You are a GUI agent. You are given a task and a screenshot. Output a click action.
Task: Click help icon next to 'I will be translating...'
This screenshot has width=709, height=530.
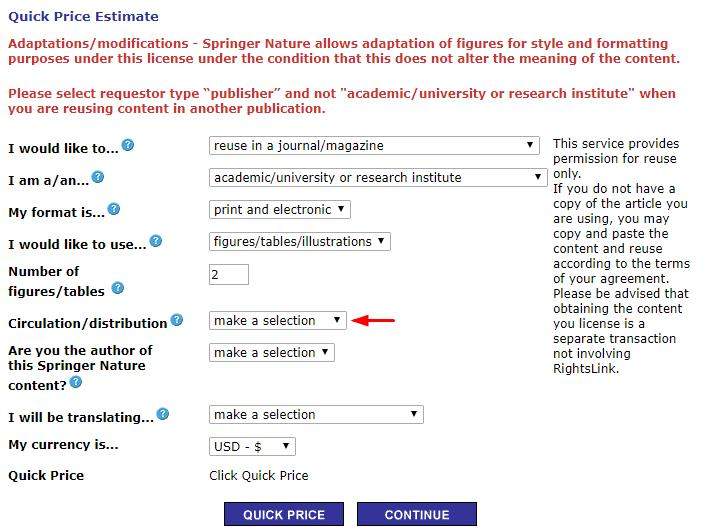pyautogui.click(x=163, y=414)
